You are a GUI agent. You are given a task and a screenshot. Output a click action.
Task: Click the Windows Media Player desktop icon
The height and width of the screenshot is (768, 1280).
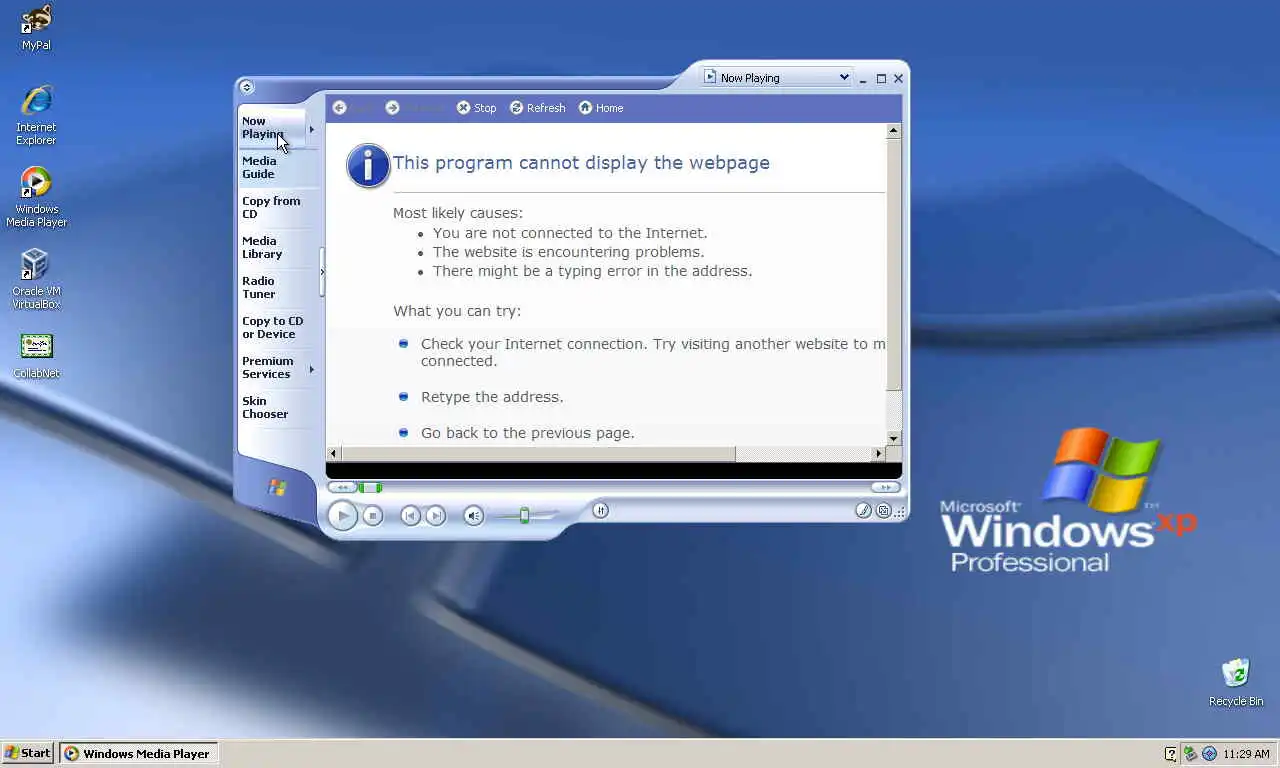point(36,197)
